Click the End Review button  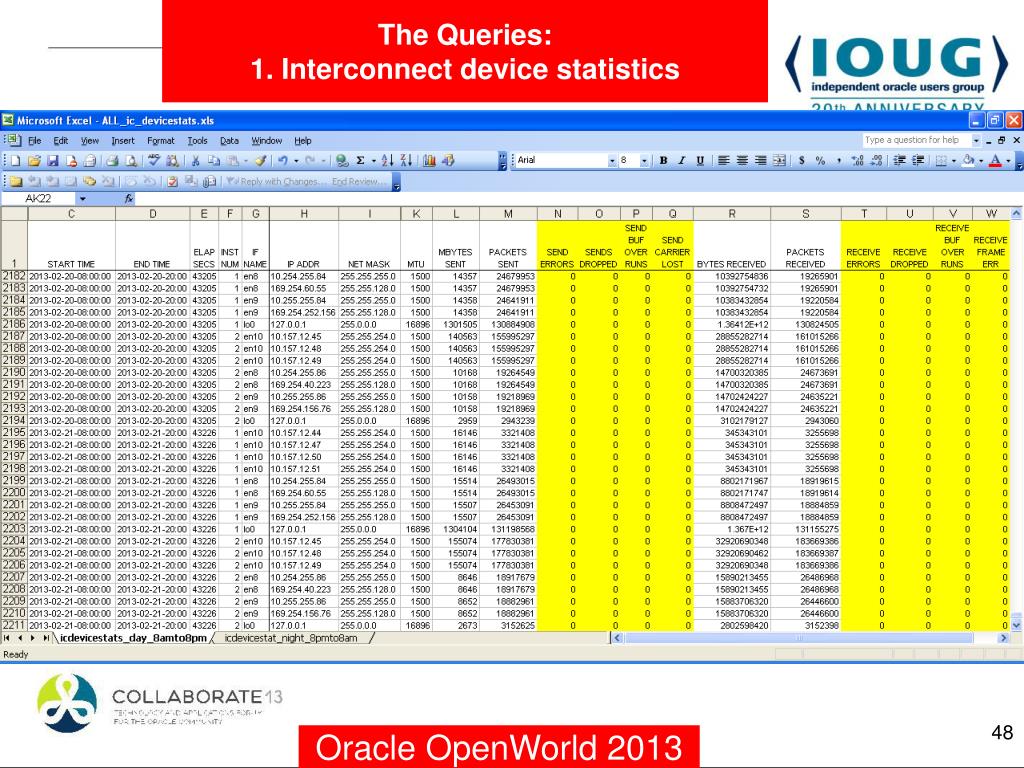pos(359,182)
